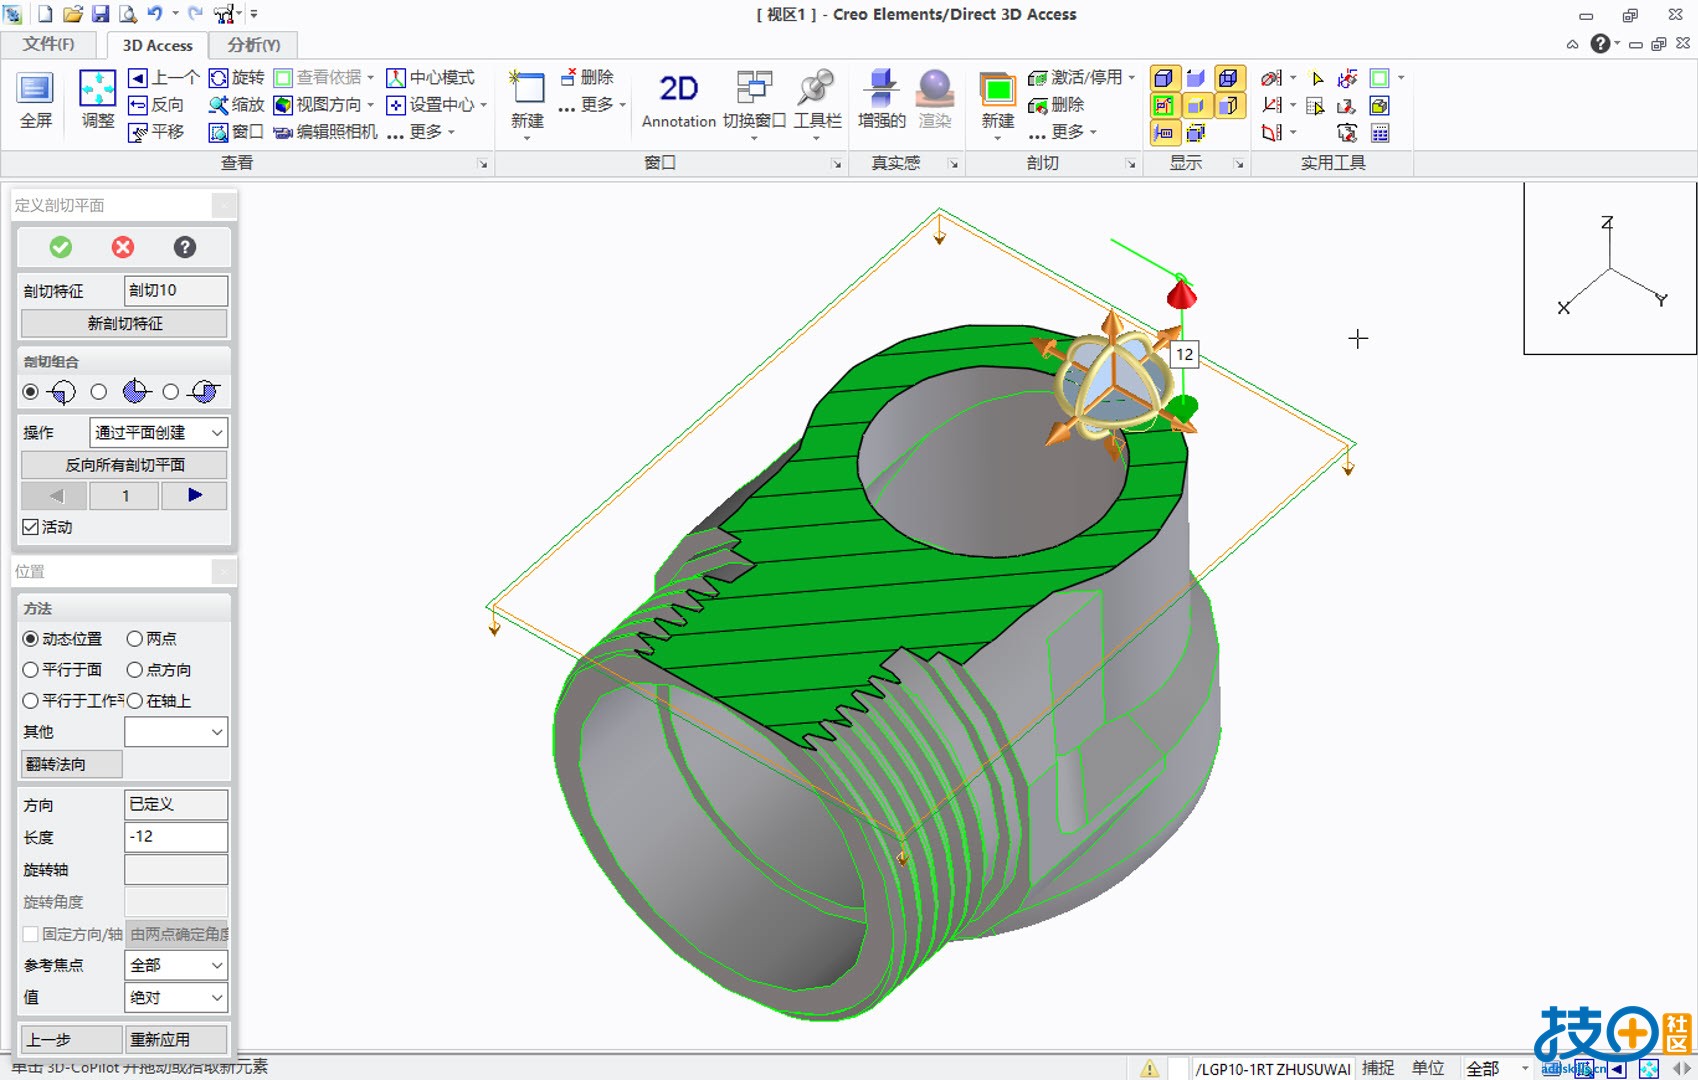1698x1080 pixels.
Task: Select third 剖切组合 section combination radio
Action: [171, 392]
